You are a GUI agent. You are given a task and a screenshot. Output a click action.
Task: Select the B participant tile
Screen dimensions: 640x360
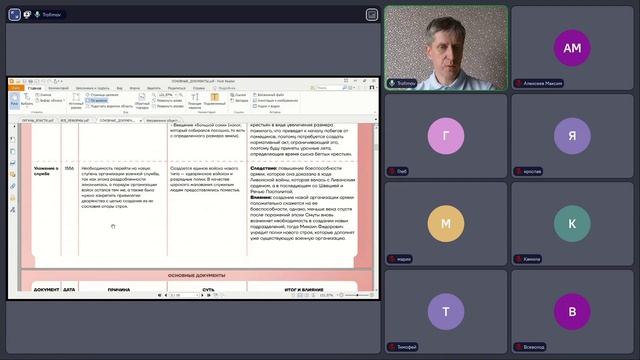[x=572, y=311]
